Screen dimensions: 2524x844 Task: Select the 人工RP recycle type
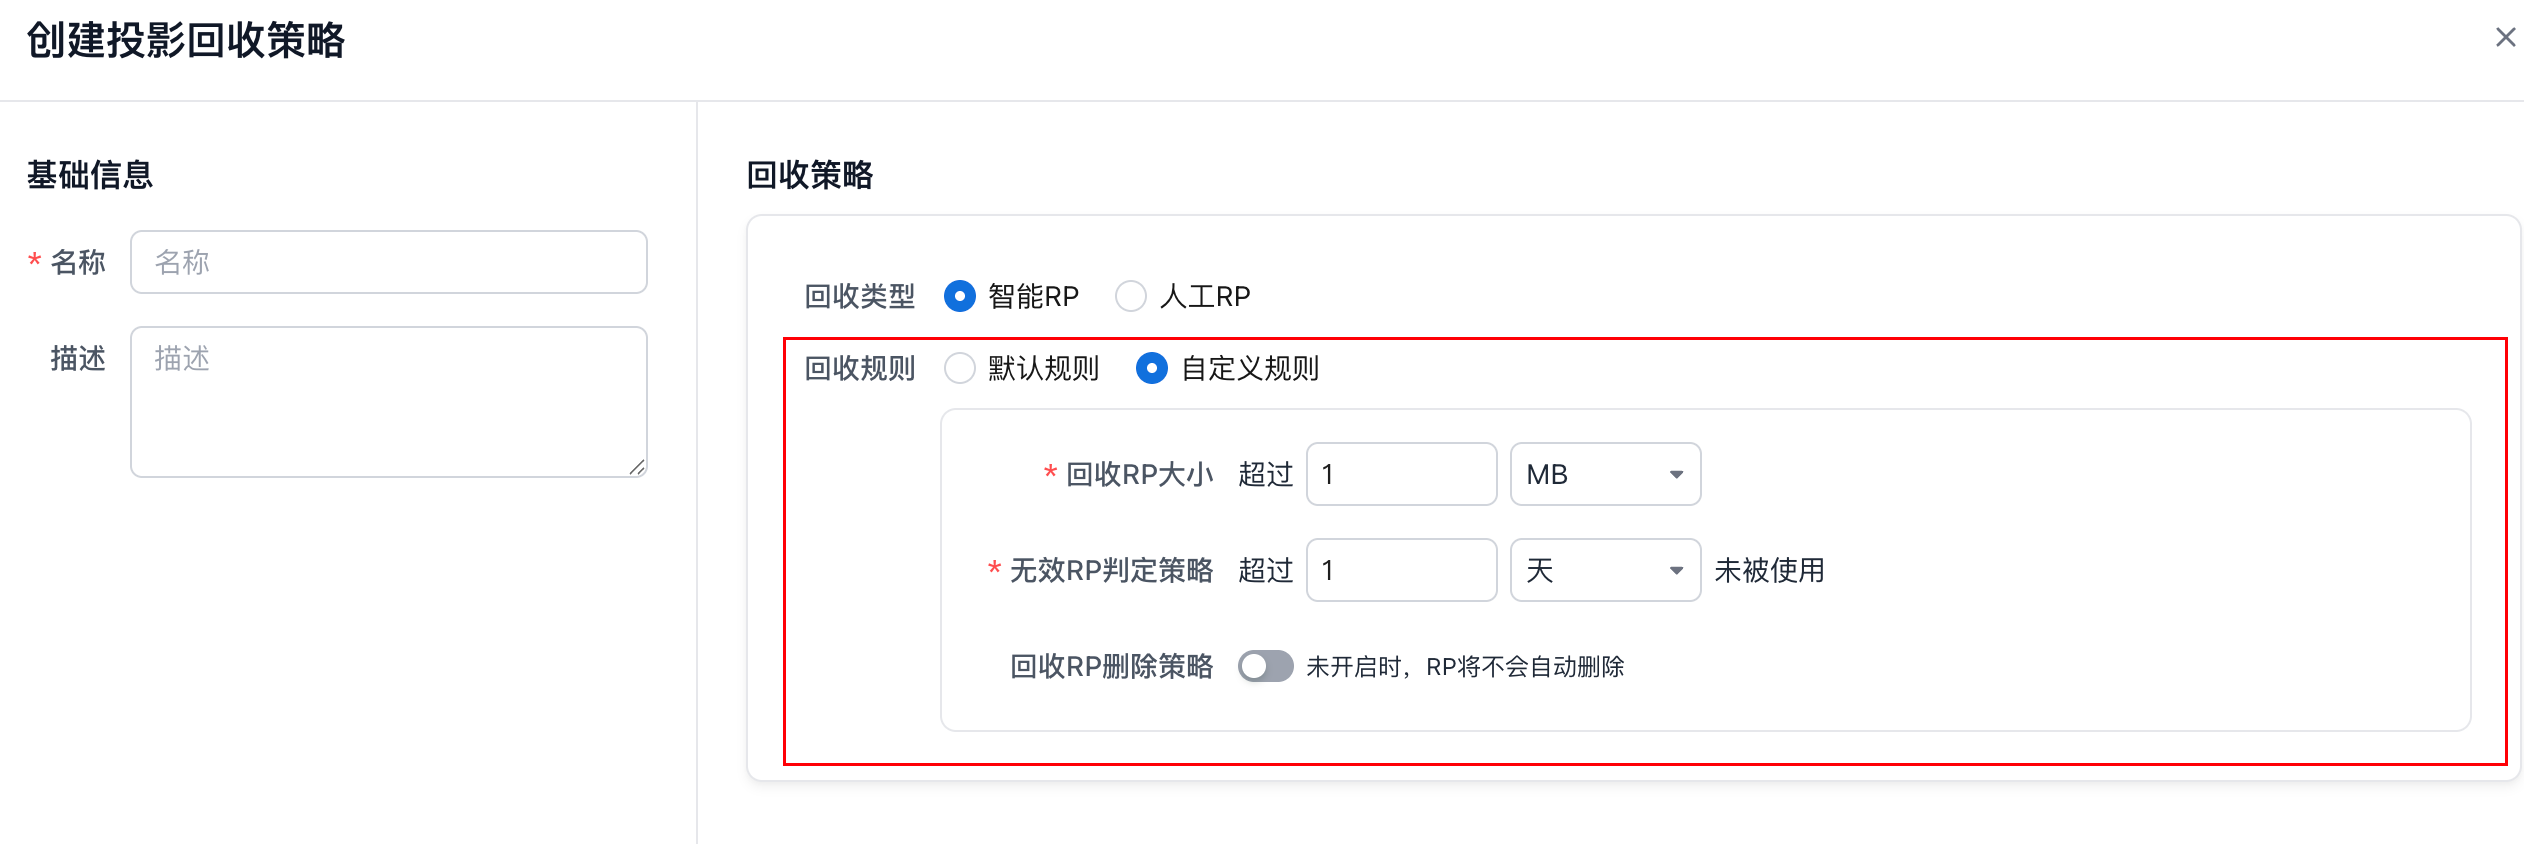point(1131,297)
